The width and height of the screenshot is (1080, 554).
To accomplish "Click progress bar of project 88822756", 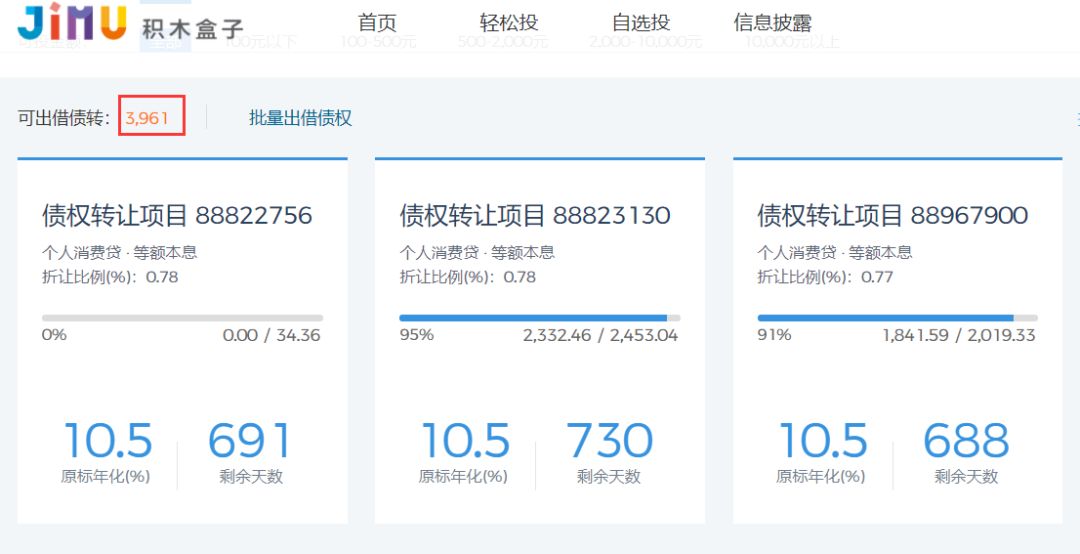I will pyautogui.click(x=183, y=318).
